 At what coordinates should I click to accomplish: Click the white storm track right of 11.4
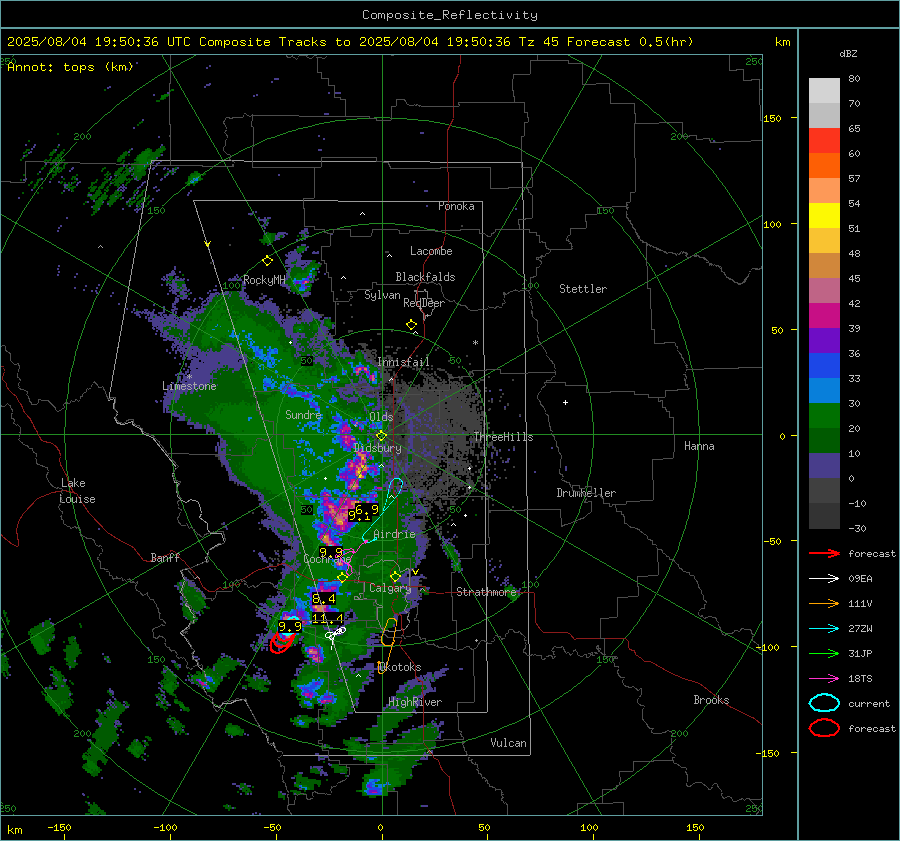(336, 633)
